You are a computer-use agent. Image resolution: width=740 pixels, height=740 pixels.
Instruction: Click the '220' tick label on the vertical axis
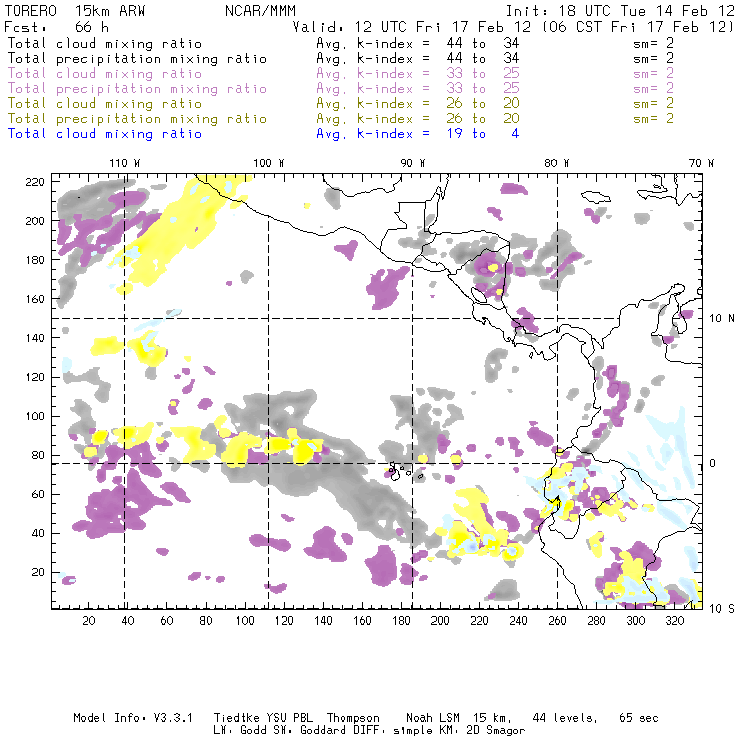coord(35,182)
